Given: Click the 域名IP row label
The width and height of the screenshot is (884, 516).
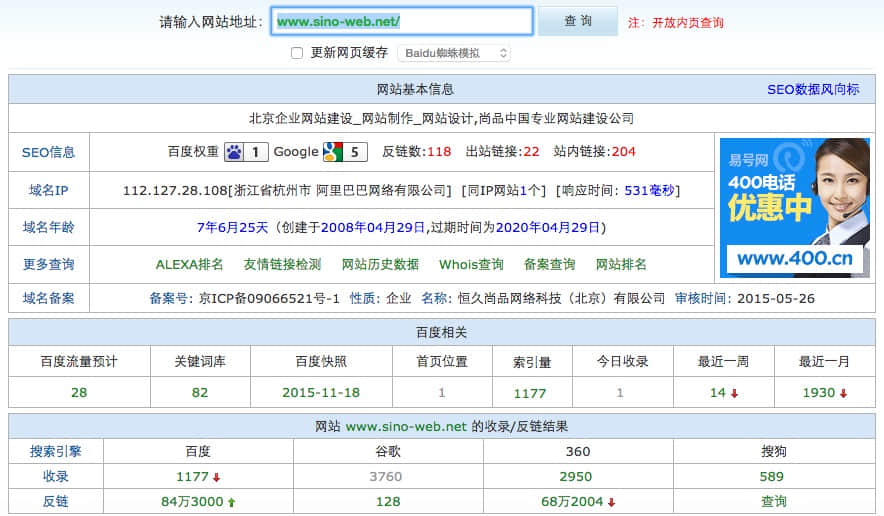Looking at the screenshot, I should [x=48, y=191].
